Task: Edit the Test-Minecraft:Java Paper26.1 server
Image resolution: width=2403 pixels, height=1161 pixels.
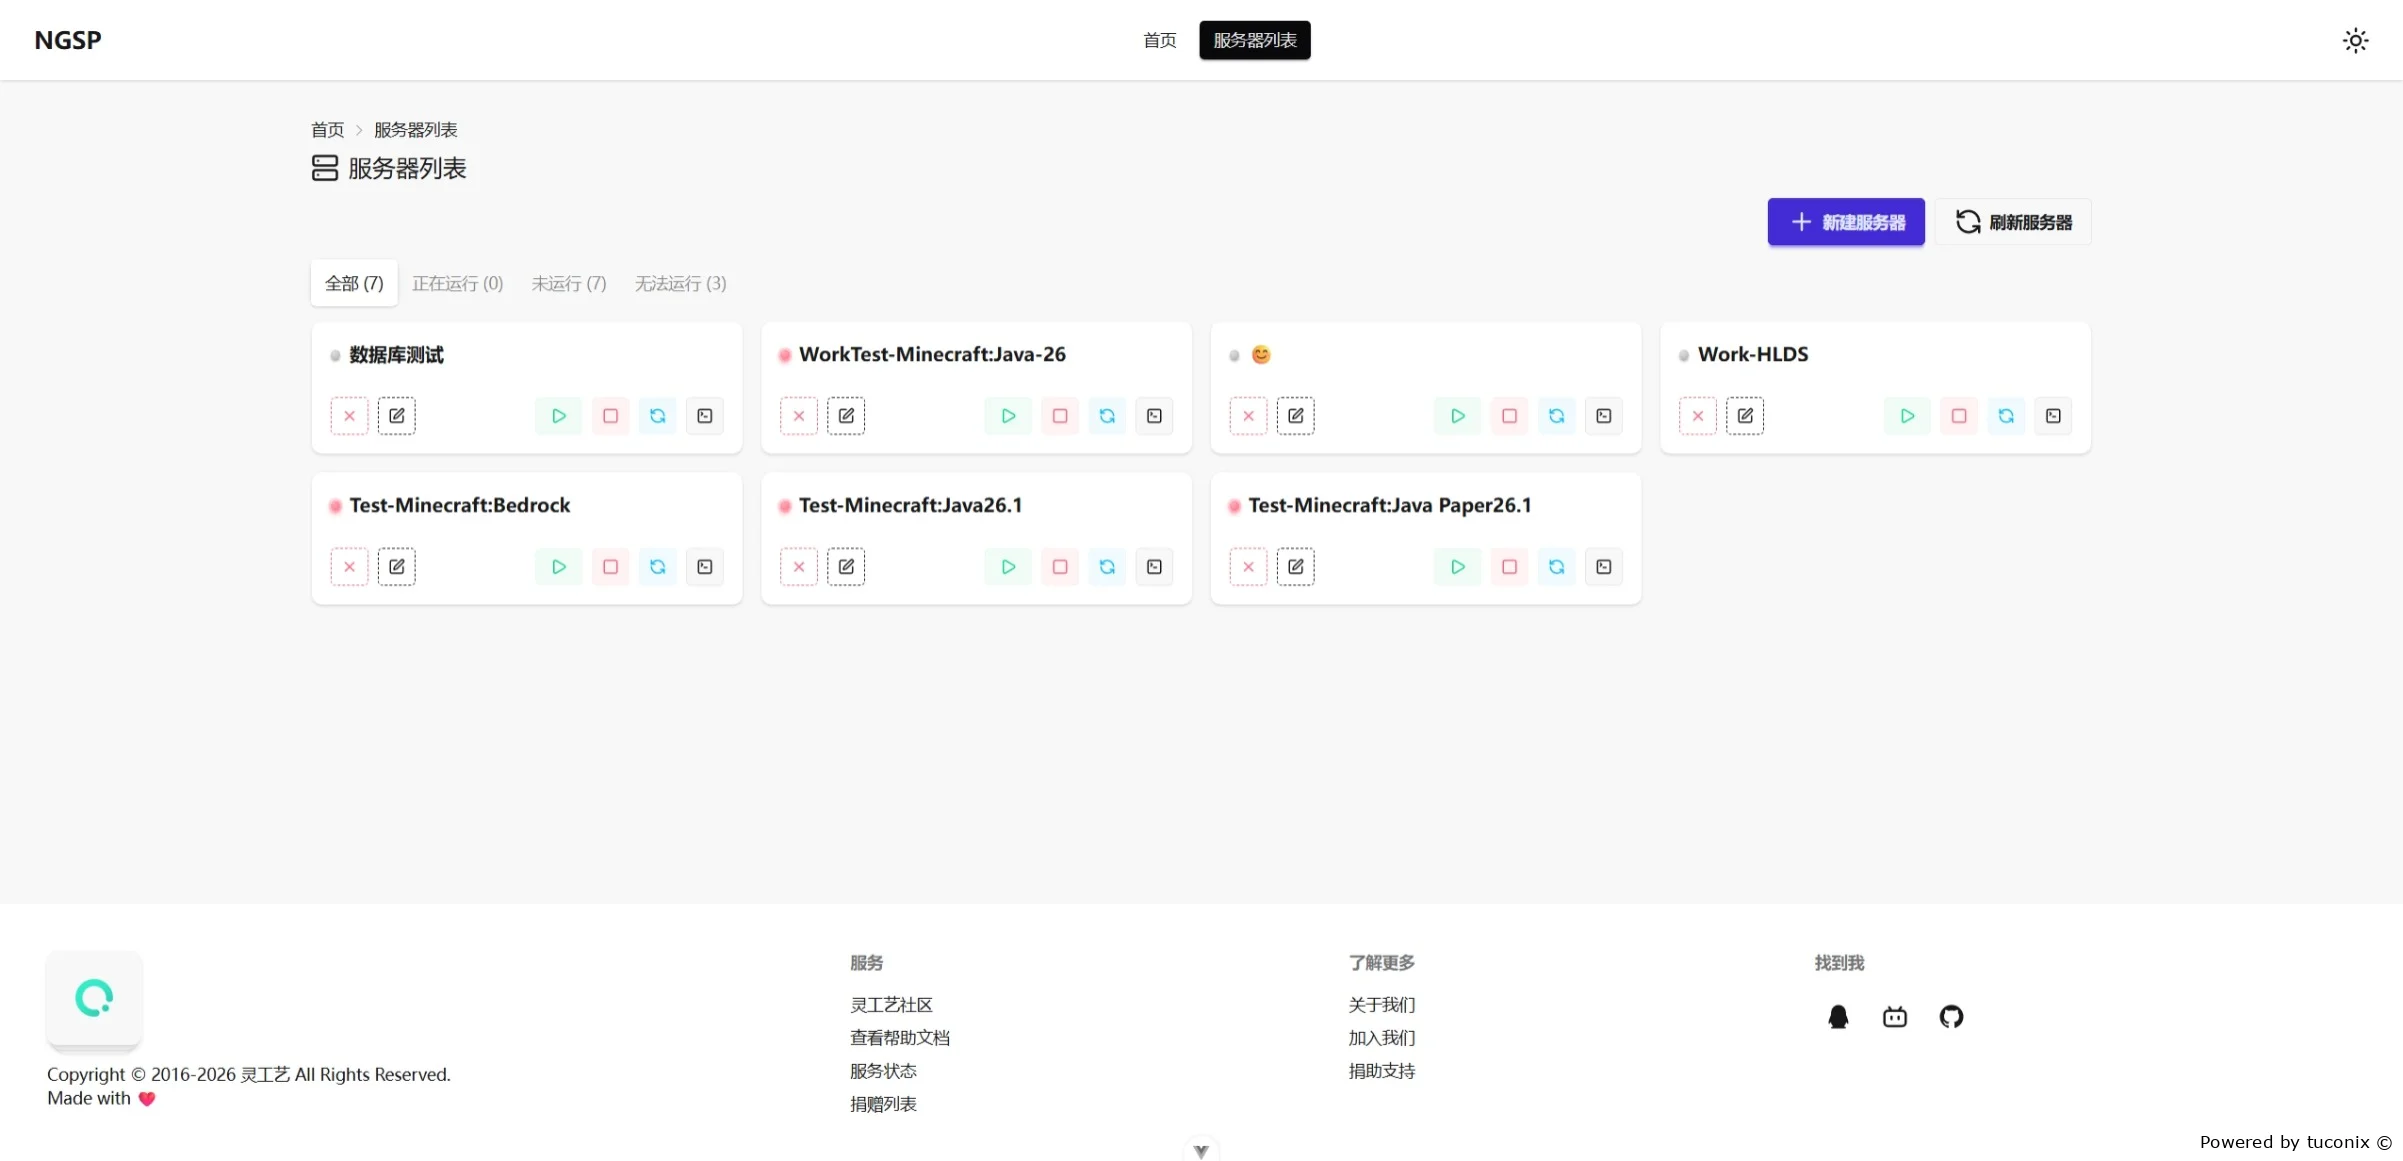Action: [1296, 567]
